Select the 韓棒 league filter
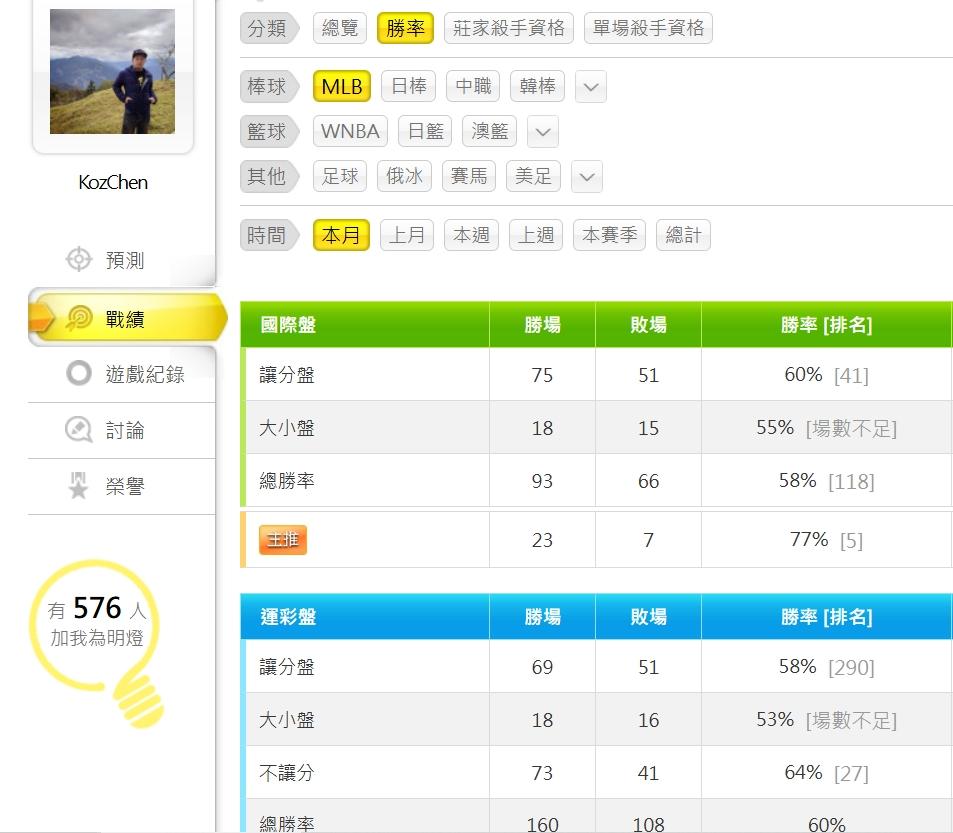953x833 pixels. coord(537,86)
